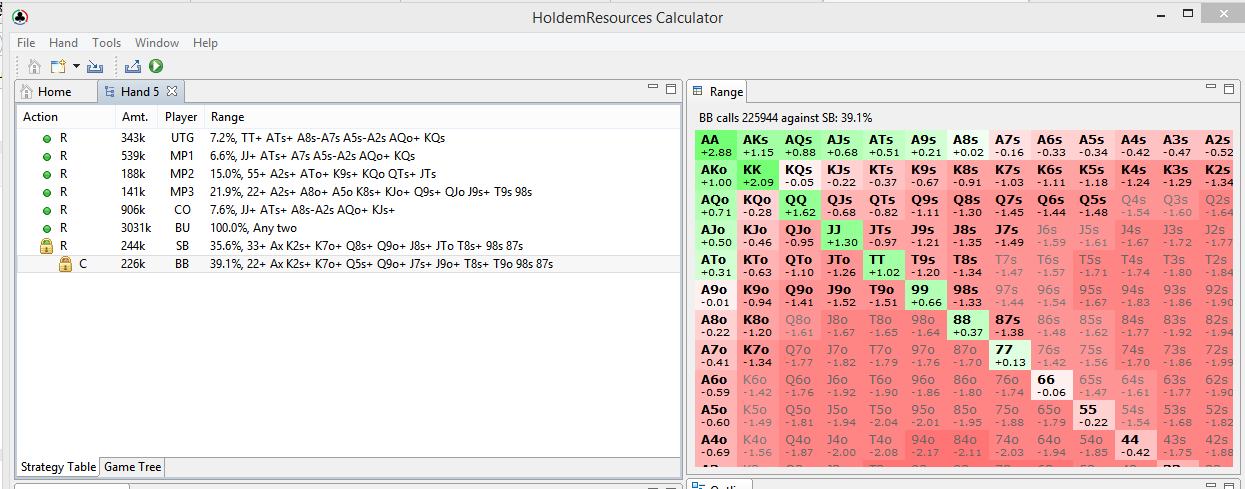The height and width of the screenshot is (489, 1245).
Task: Click the 44 -0.42 grid cell
Action: pyautogui.click(x=1134, y=445)
